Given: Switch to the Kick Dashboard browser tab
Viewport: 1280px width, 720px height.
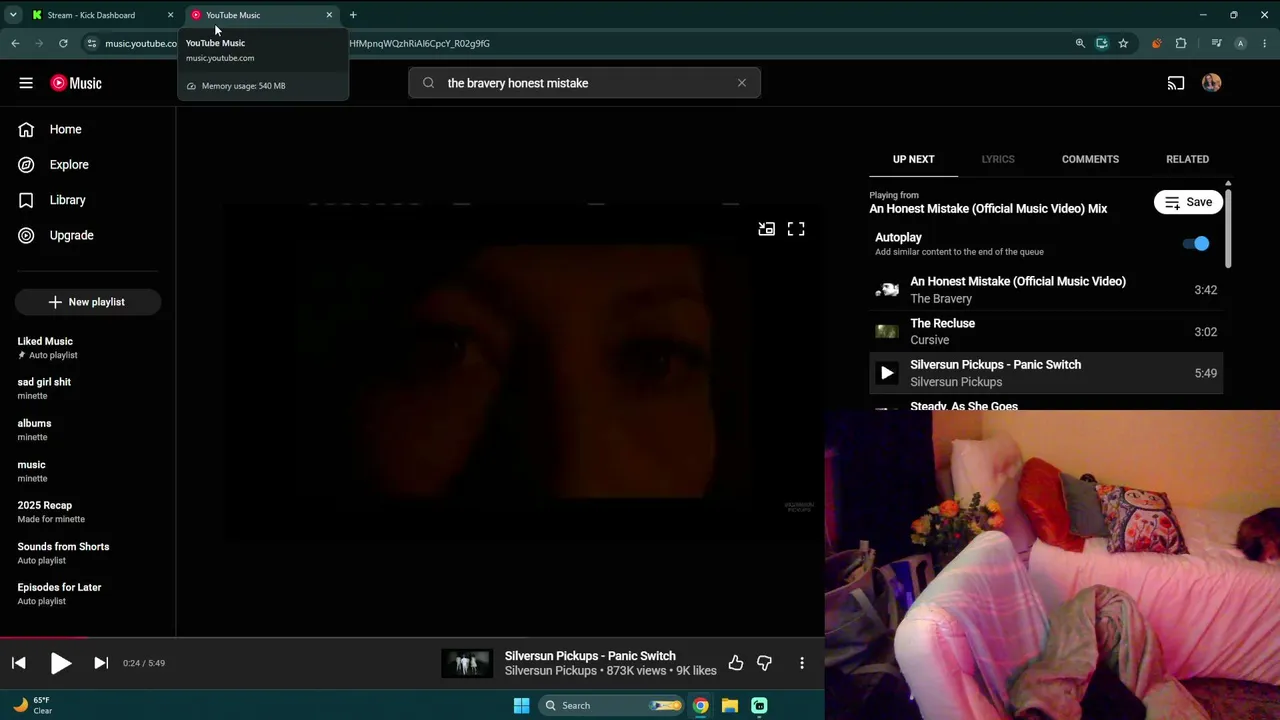Looking at the screenshot, I should pyautogui.click(x=100, y=15).
